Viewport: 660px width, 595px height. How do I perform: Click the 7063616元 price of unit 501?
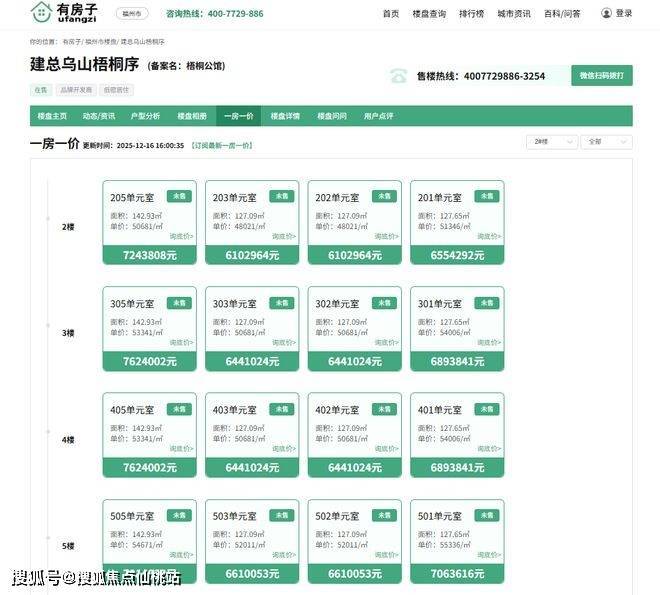point(457,574)
